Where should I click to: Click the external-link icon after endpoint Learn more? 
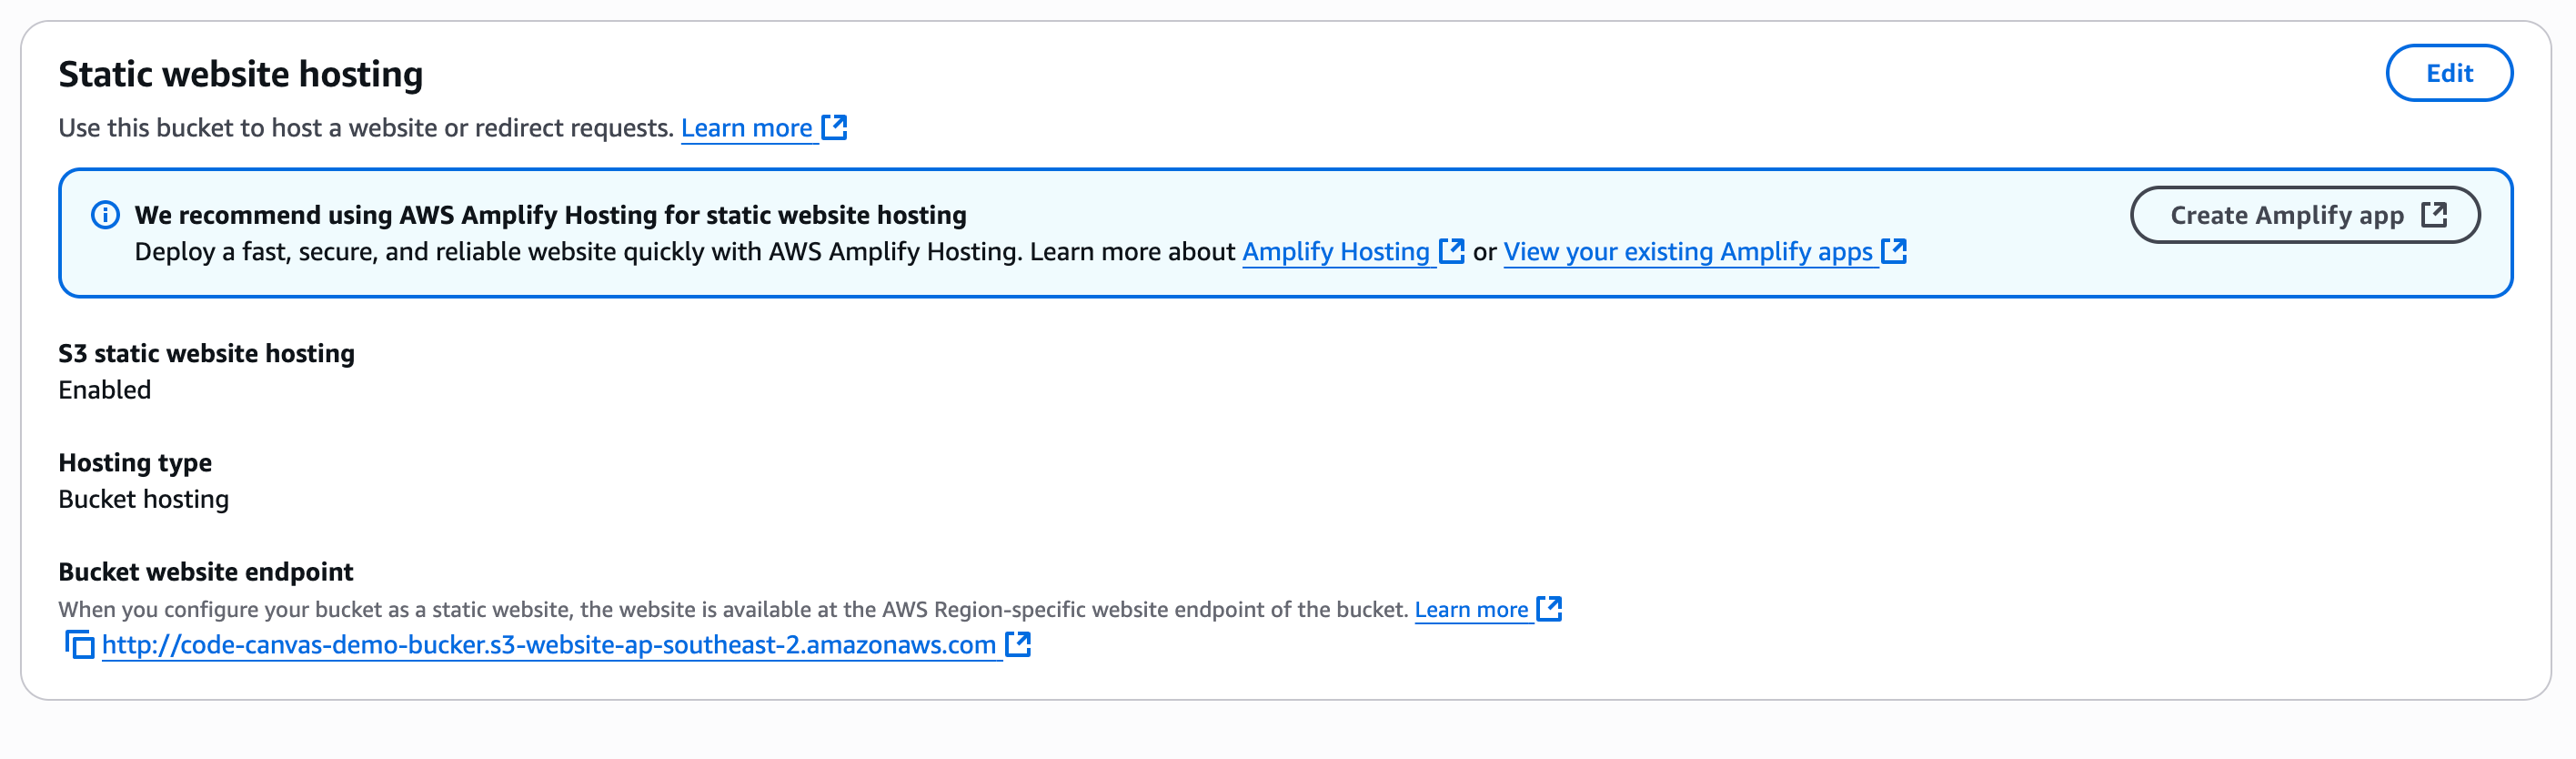(x=1549, y=608)
